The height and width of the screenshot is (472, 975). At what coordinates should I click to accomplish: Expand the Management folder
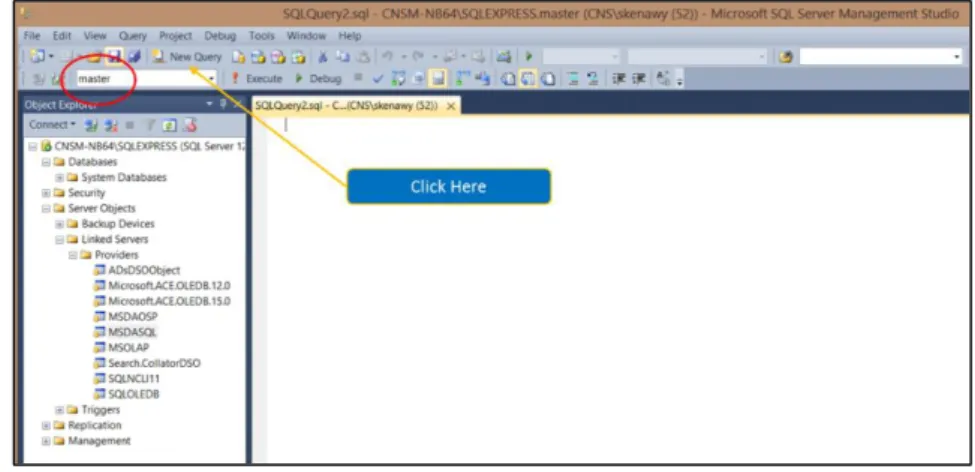point(45,441)
